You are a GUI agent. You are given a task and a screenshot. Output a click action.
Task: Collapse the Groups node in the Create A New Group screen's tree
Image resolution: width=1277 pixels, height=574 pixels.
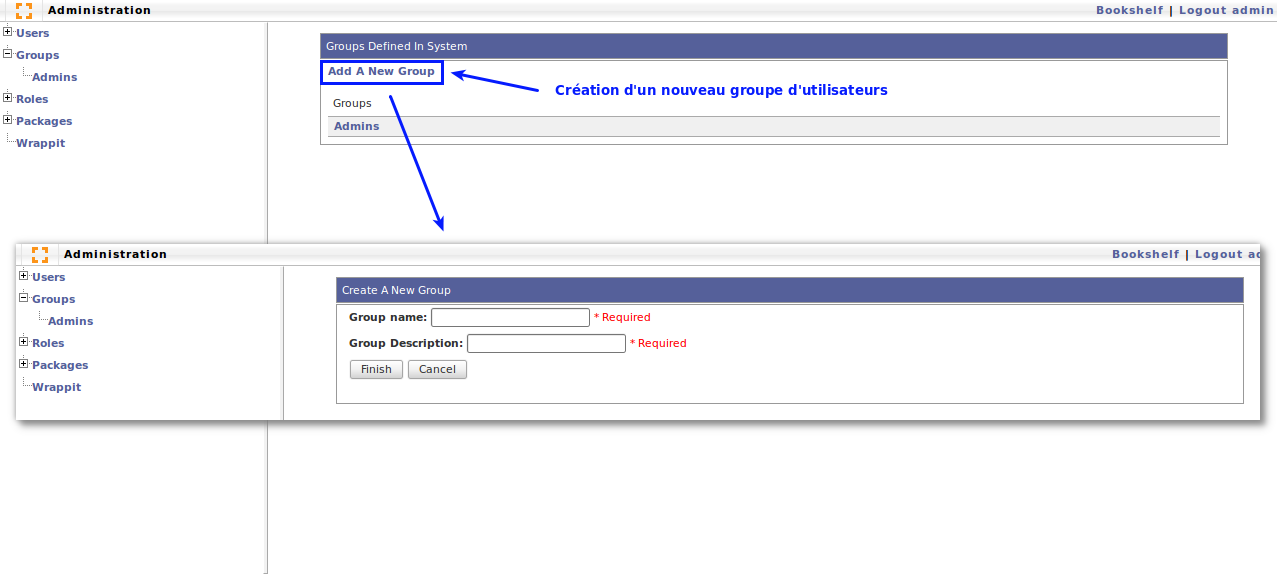(x=24, y=298)
